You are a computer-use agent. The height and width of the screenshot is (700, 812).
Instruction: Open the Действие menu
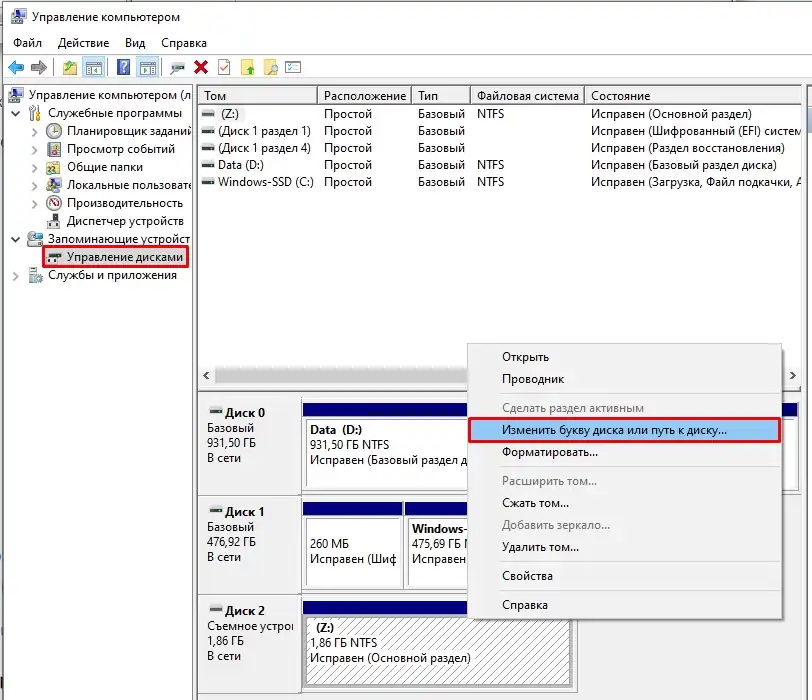84,43
